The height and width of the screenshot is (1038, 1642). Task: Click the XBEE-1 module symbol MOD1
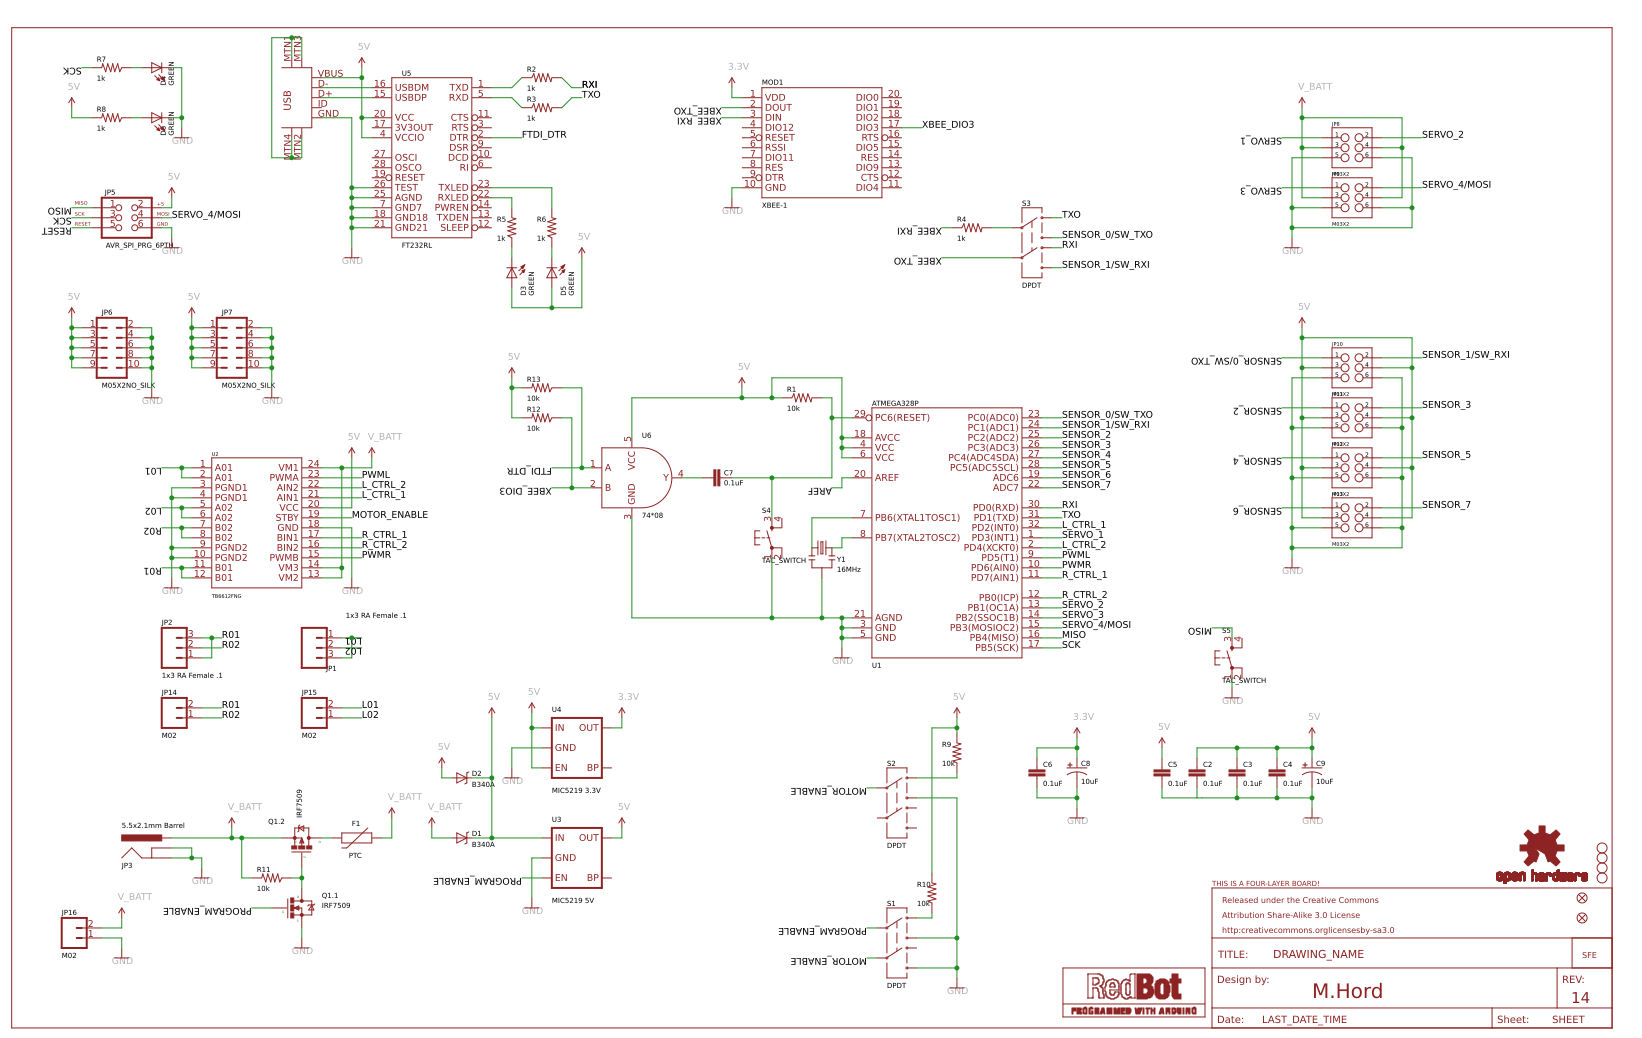[x=823, y=143]
